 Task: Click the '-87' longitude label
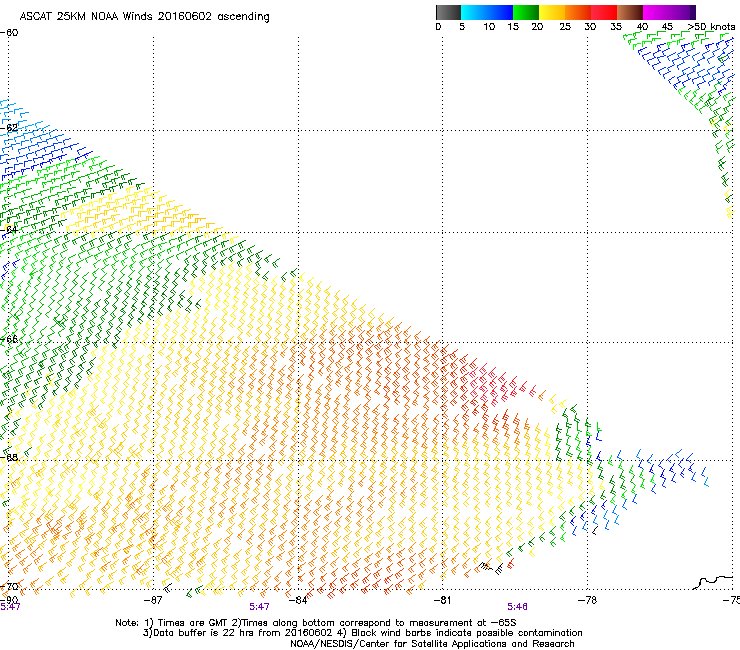point(153,600)
